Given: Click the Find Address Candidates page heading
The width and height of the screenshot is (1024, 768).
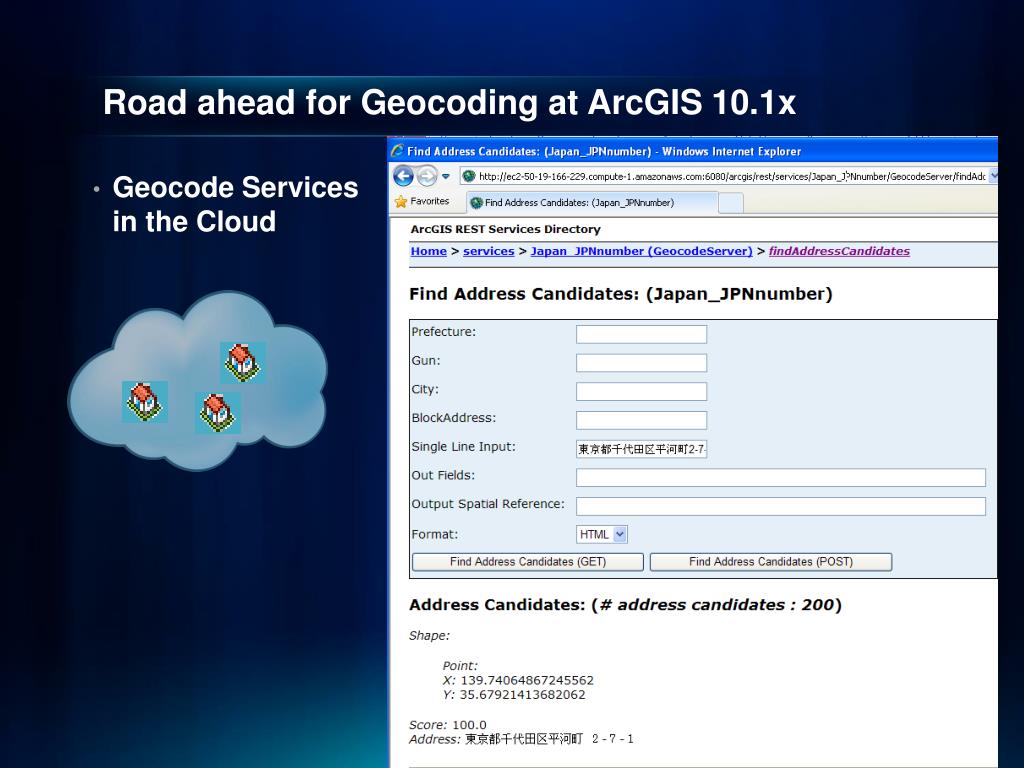Looking at the screenshot, I should click(x=620, y=294).
